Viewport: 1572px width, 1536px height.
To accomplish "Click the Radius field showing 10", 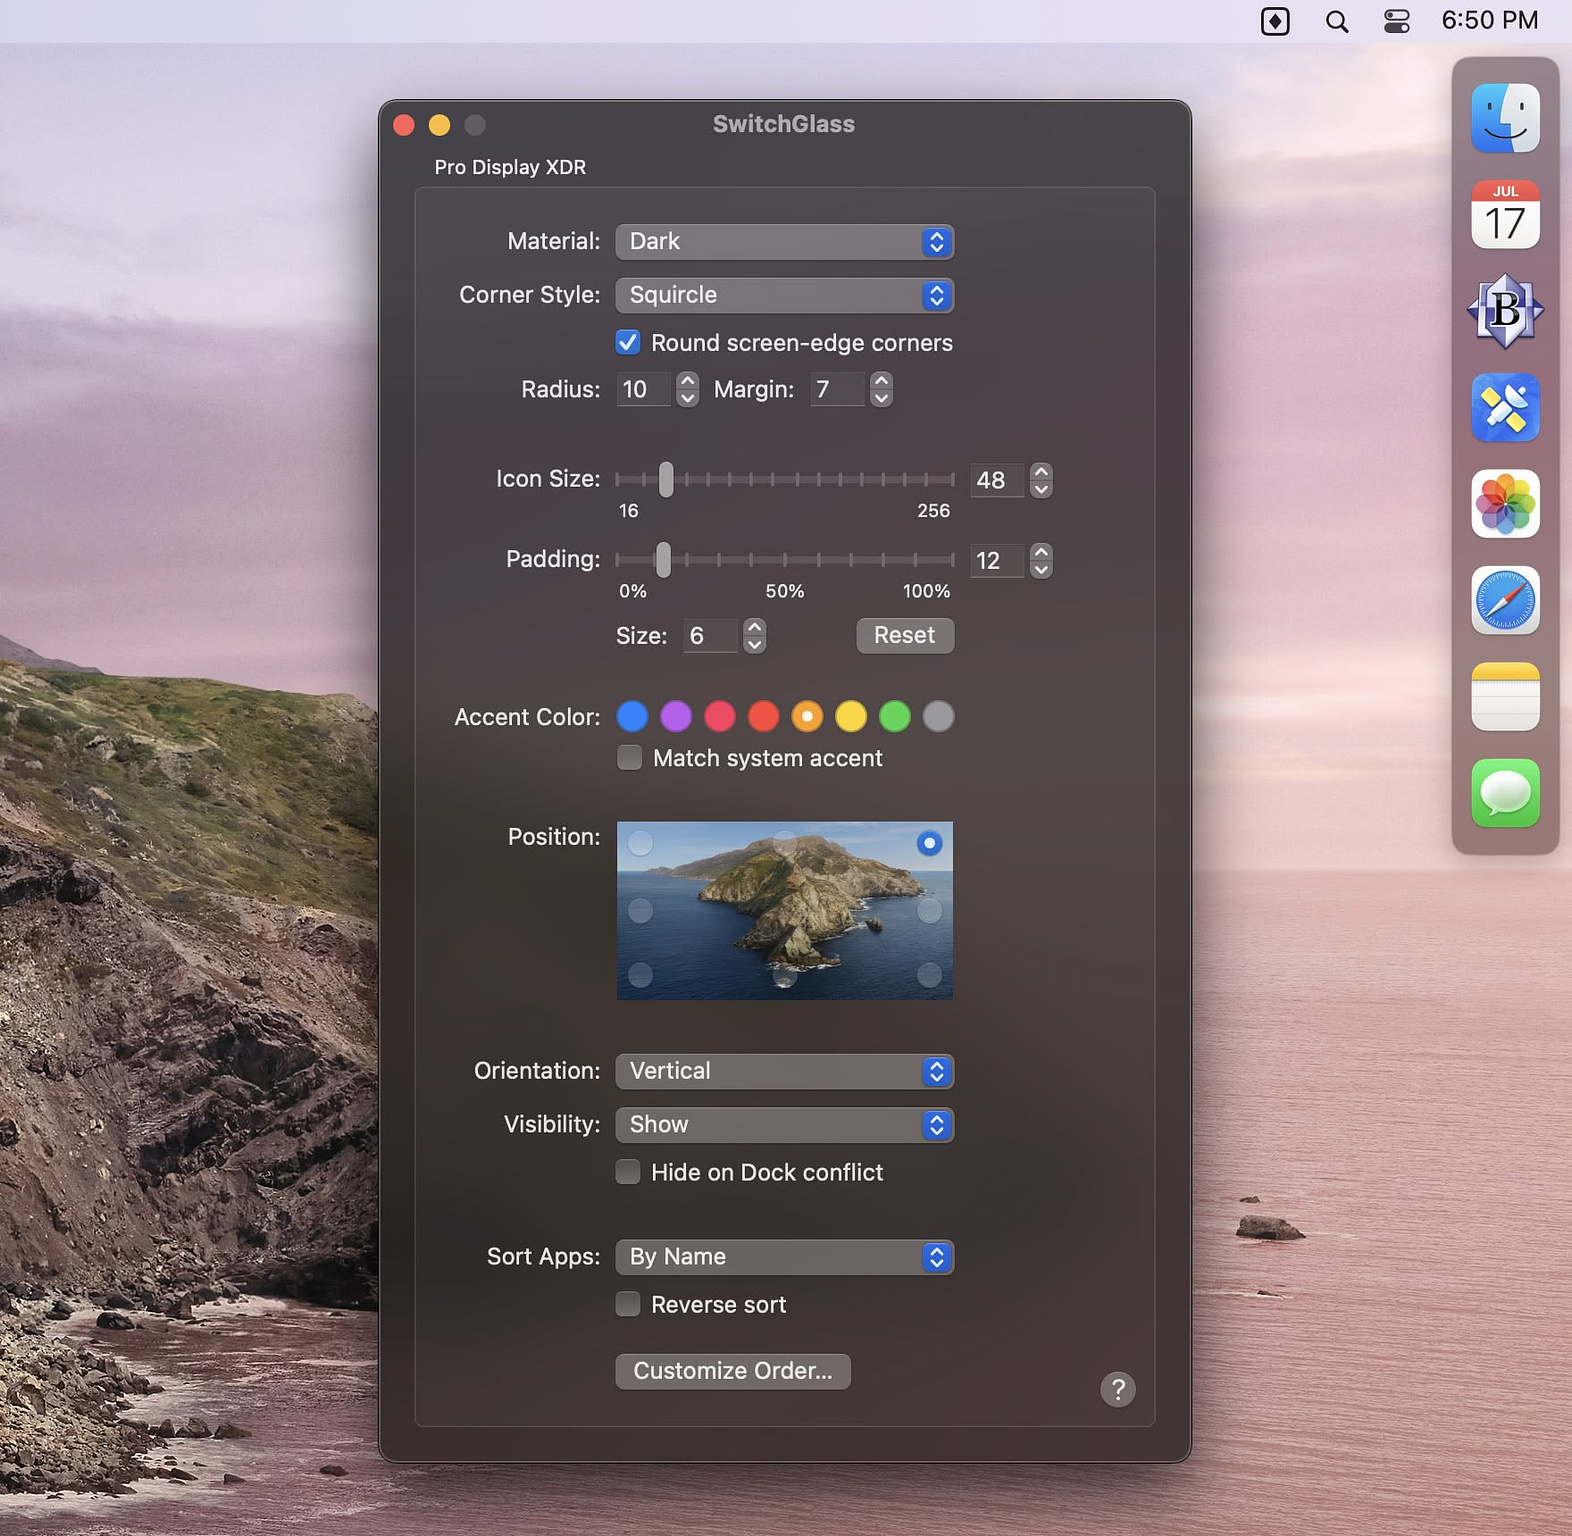I will pos(643,389).
